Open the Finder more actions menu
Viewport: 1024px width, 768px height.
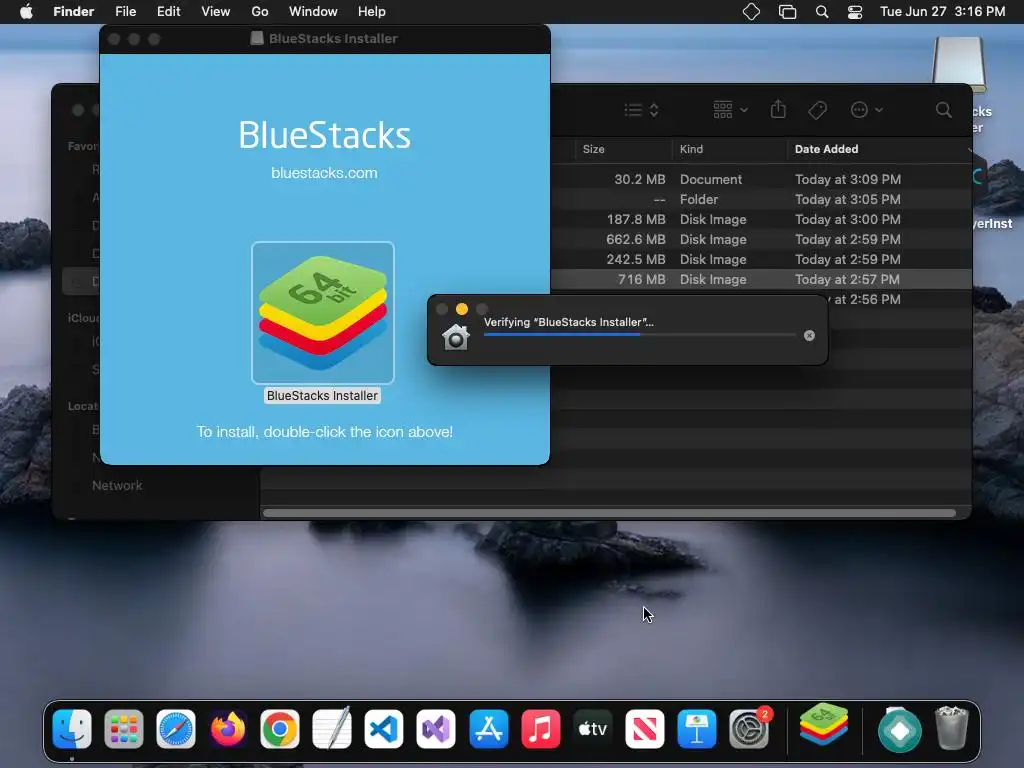pos(867,110)
